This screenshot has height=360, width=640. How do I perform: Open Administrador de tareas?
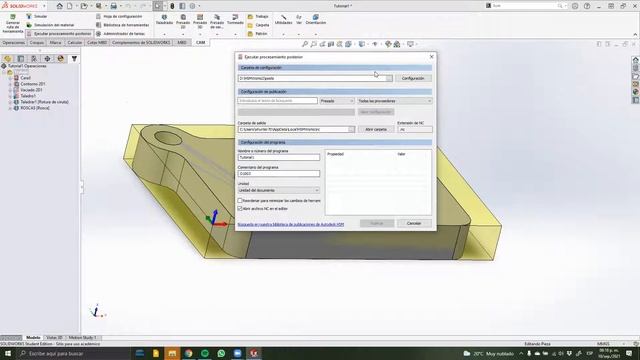tap(120, 34)
